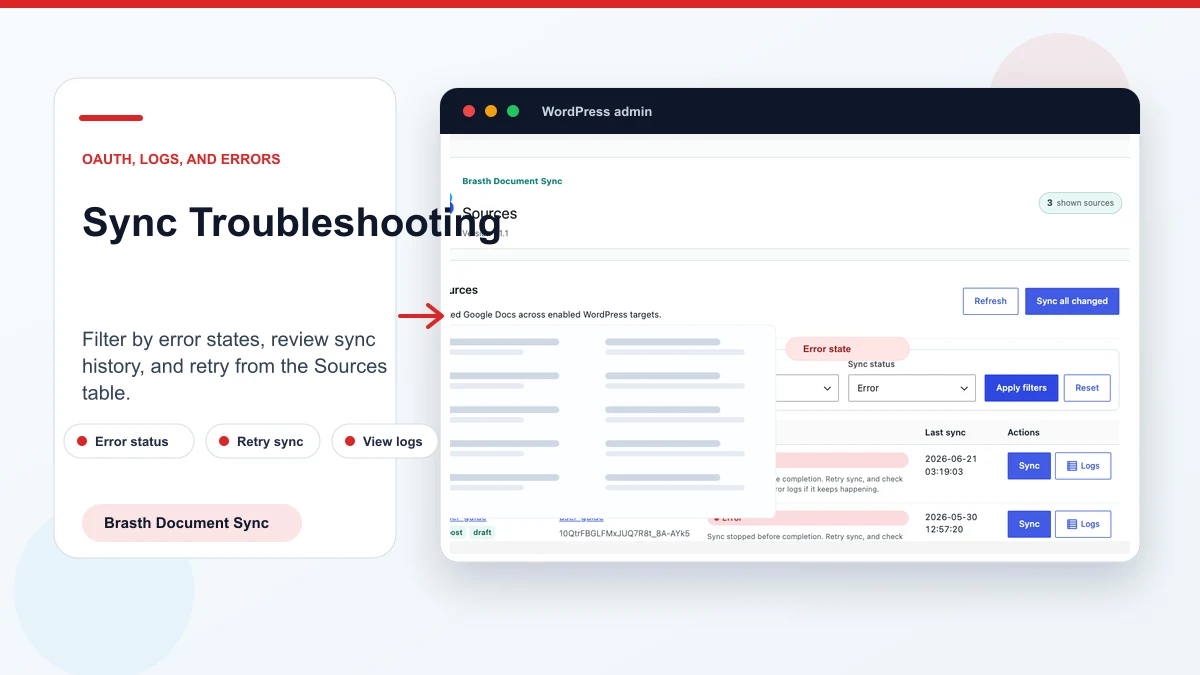1200x675 pixels.
Task: Click the Actions column header
Action: point(1023,433)
